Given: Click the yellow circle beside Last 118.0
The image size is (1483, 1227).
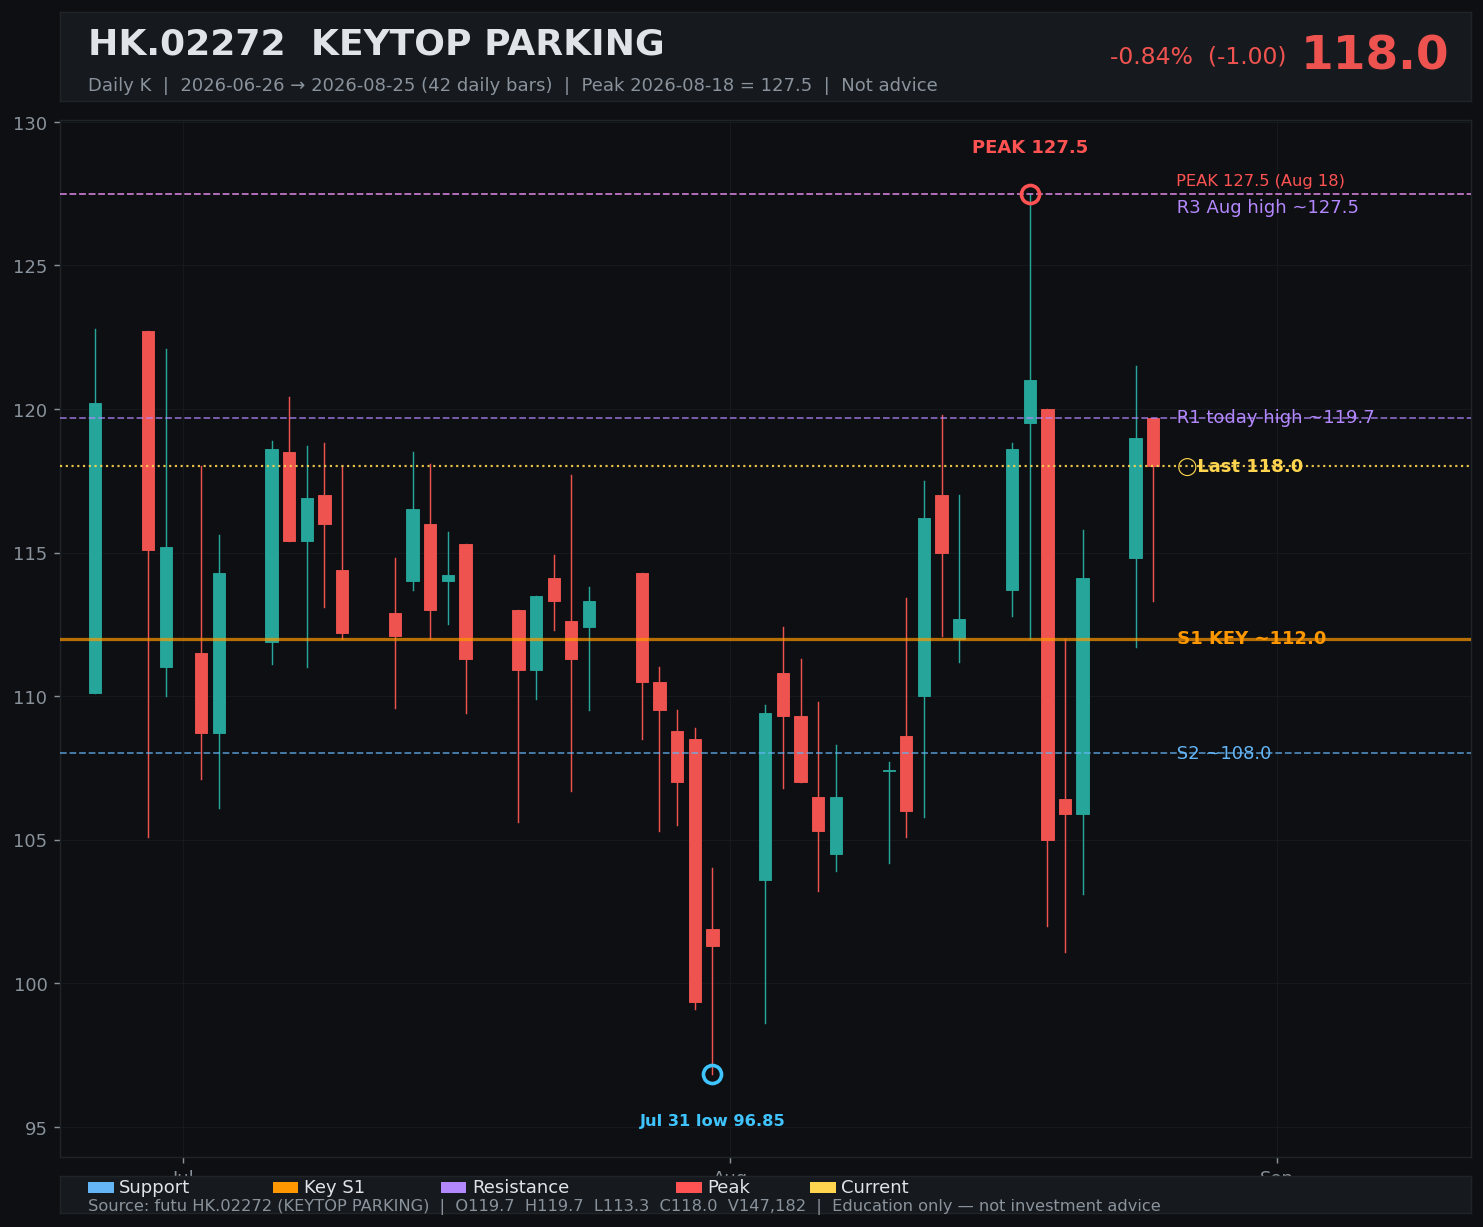Looking at the screenshot, I should (x=1187, y=467).
